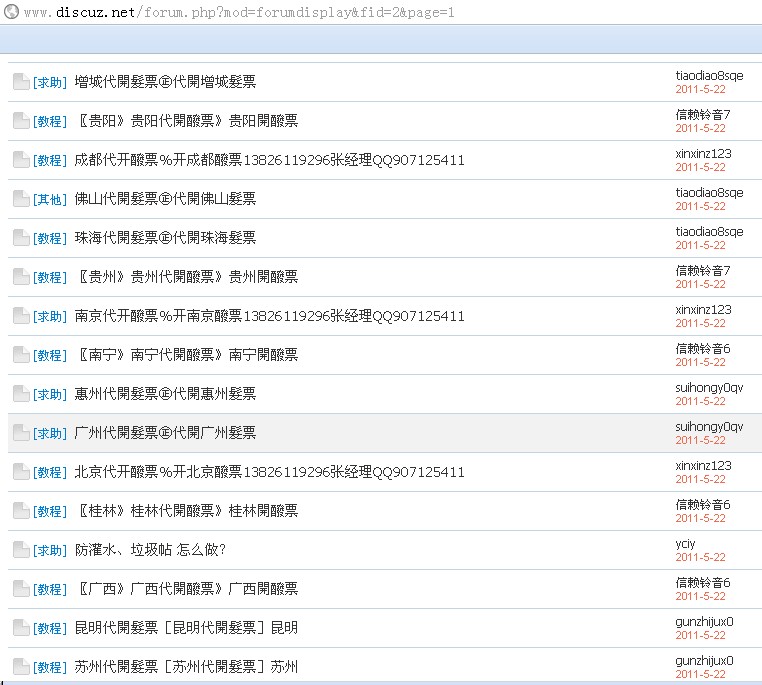The height and width of the screenshot is (685, 762).
Task: Filter by [其他] tag in 佛山 row
Action: [50, 199]
